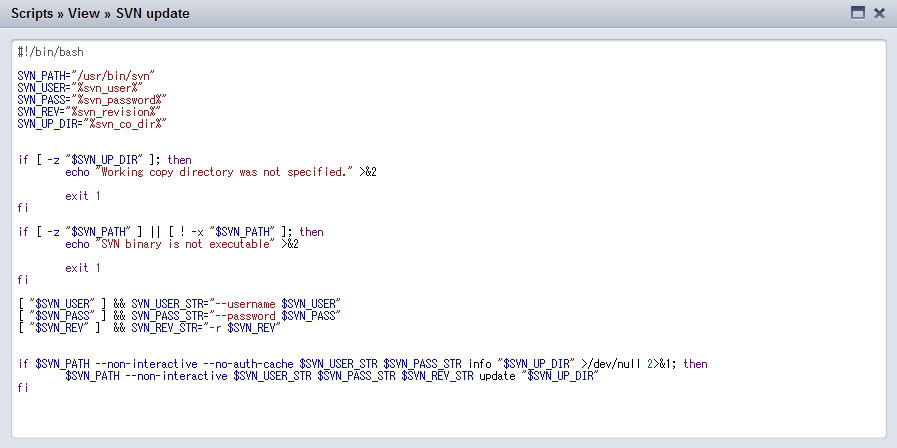Viewport: 897px width, 448px height.
Task: Click the if -z "$SVN_PATH" condition line
Action: [x=170, y=232]
